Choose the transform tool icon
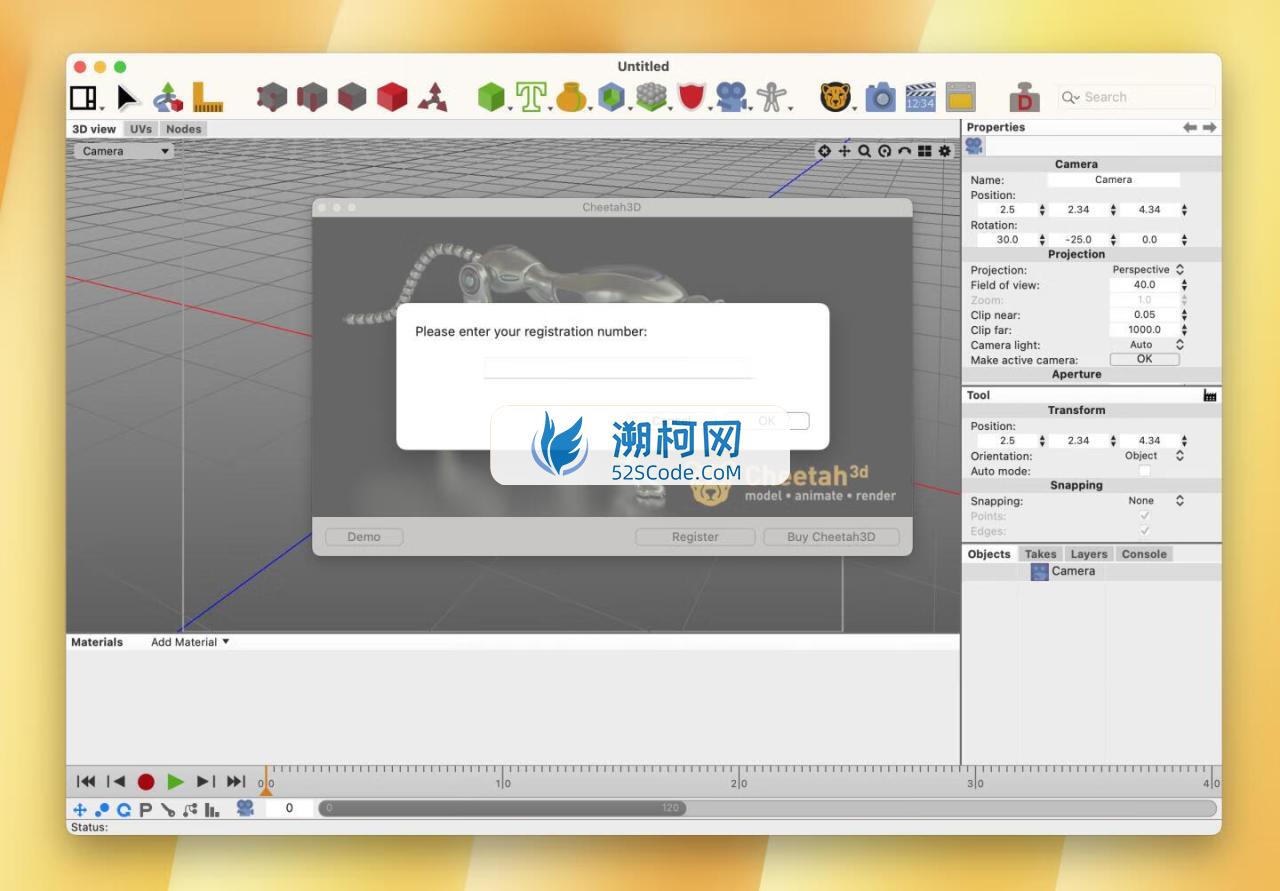This screenshot has width=1280, height=891. (x=168, y=97)
